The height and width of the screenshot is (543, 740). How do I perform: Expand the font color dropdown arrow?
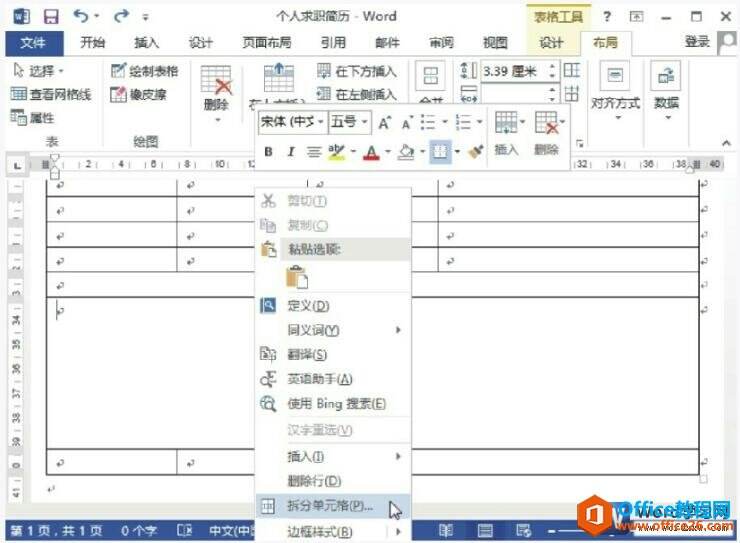(388, 152)
